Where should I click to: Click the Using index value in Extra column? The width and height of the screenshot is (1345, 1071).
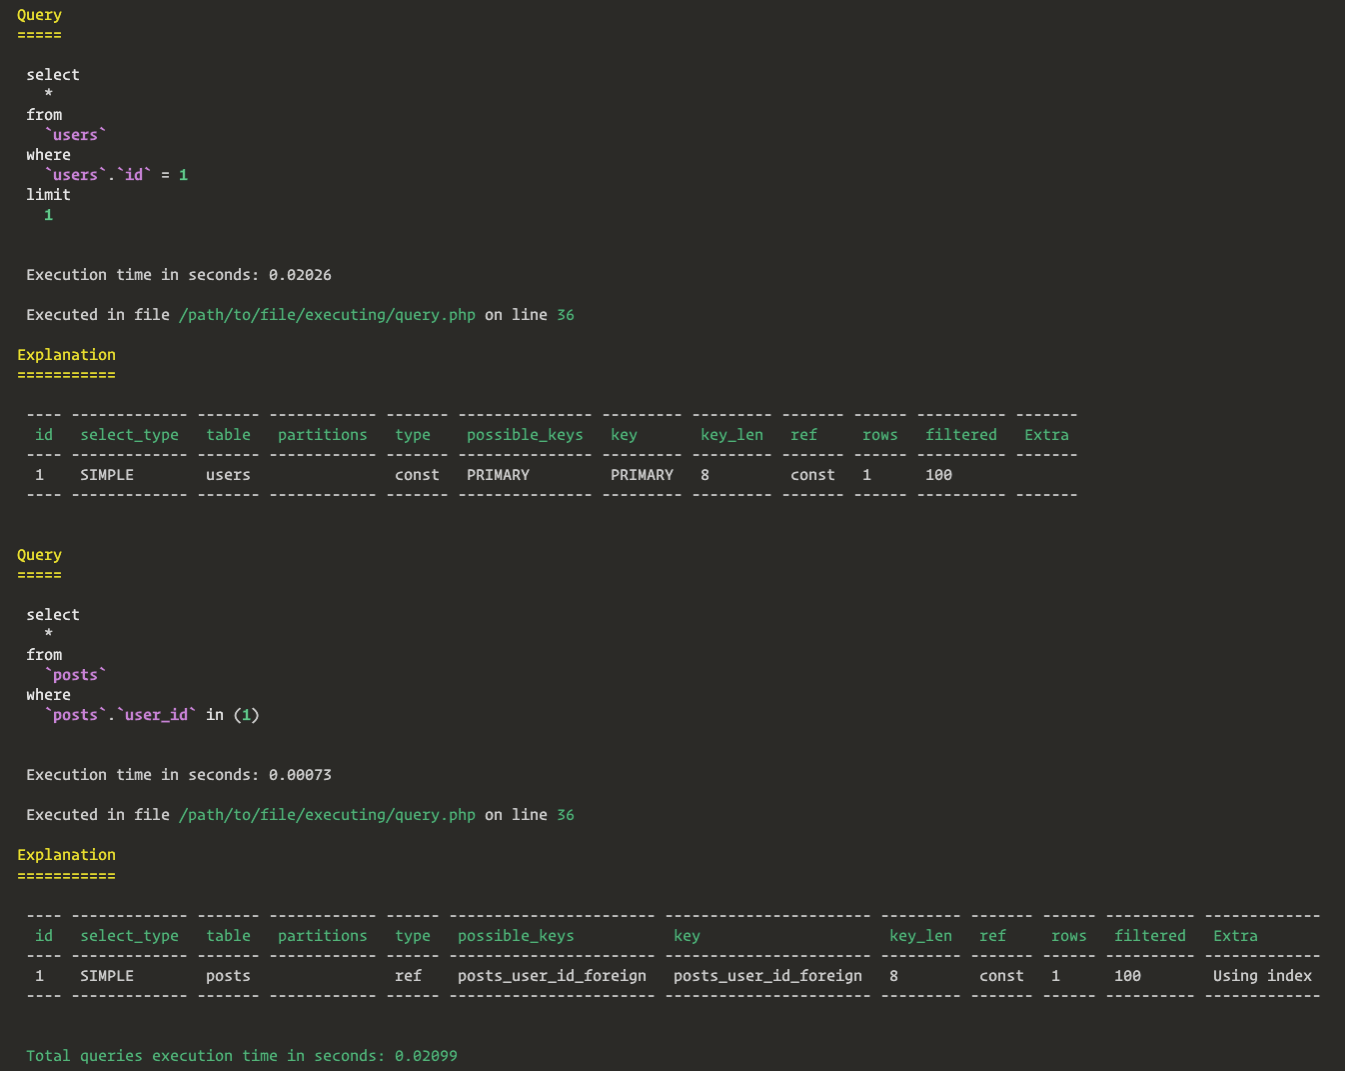(1262, 976)
